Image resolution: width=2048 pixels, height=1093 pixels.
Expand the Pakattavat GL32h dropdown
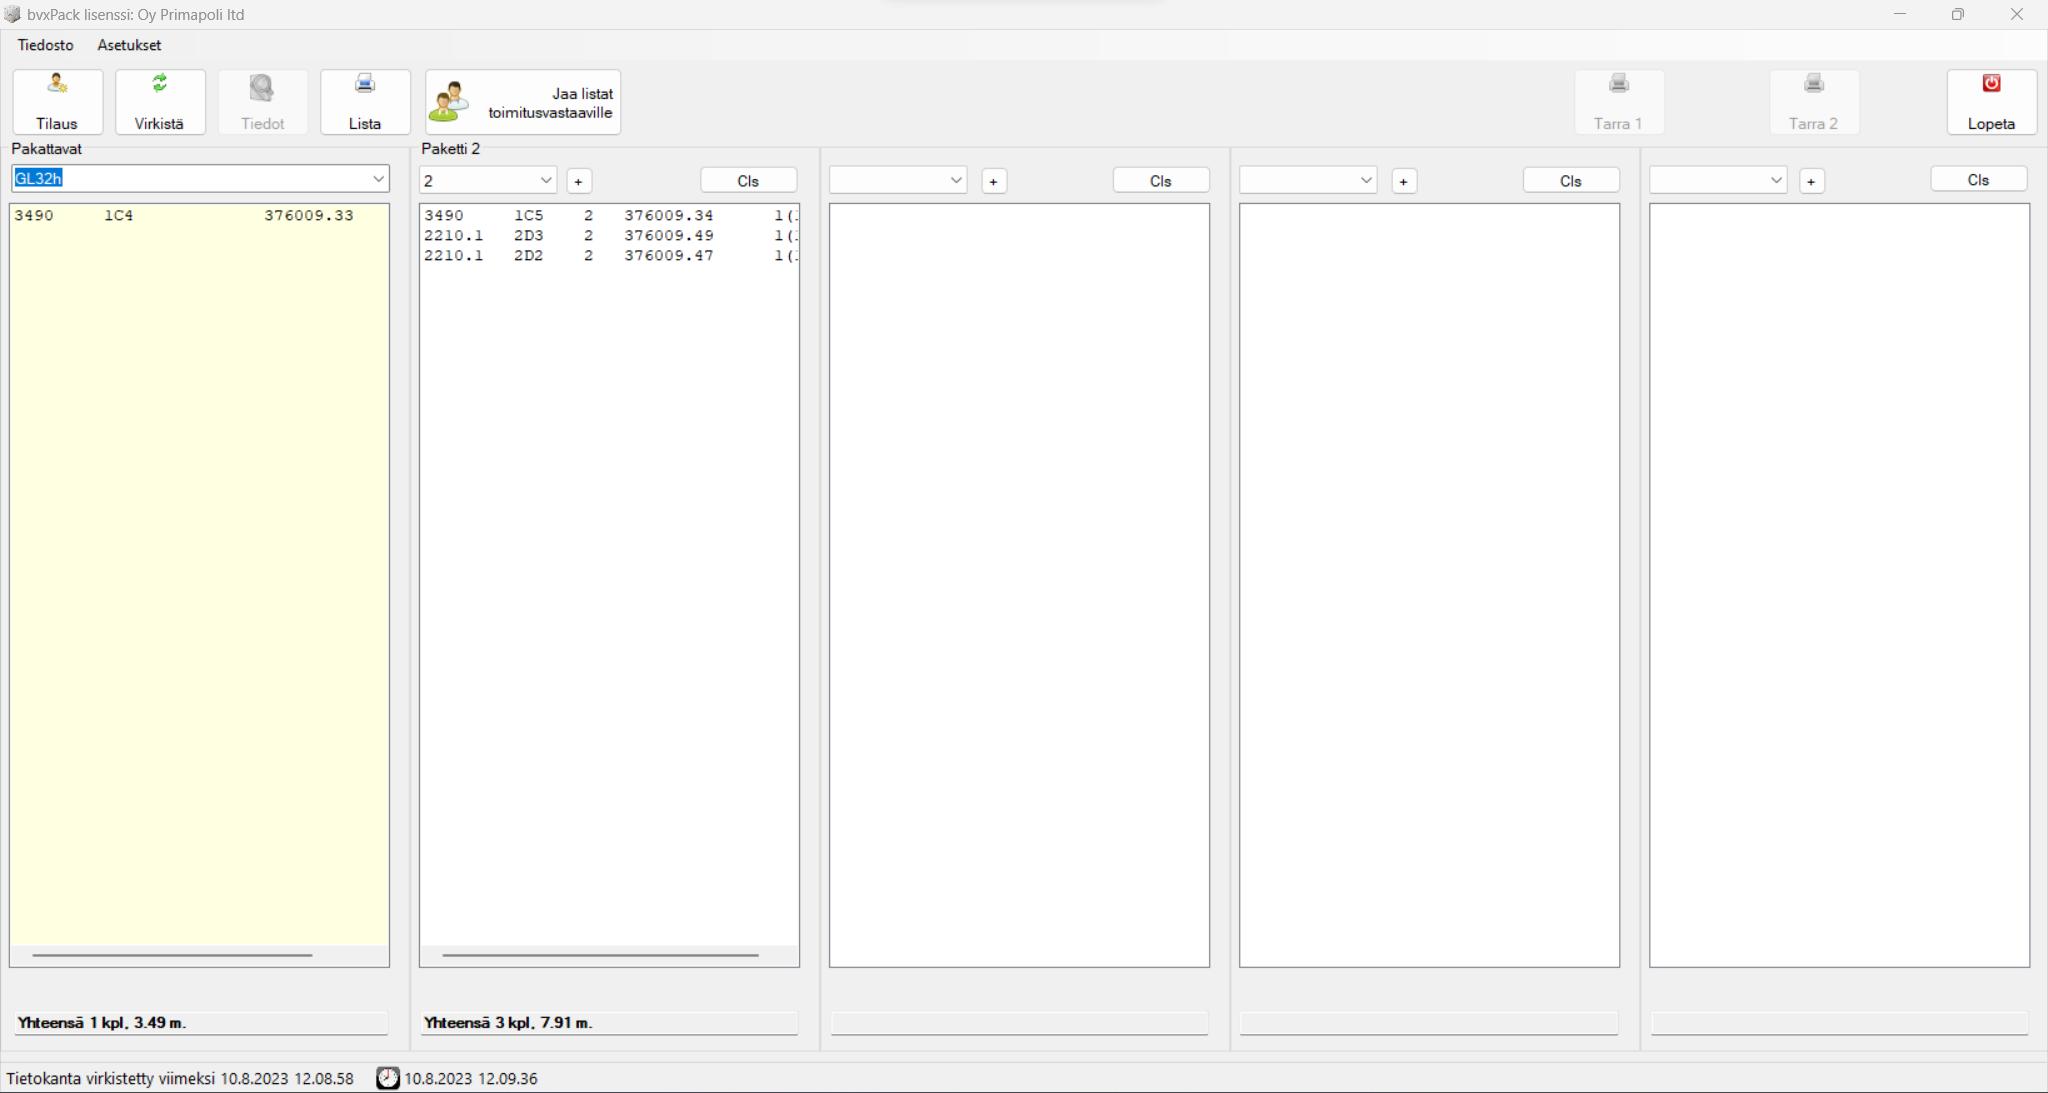coord(378,179)
